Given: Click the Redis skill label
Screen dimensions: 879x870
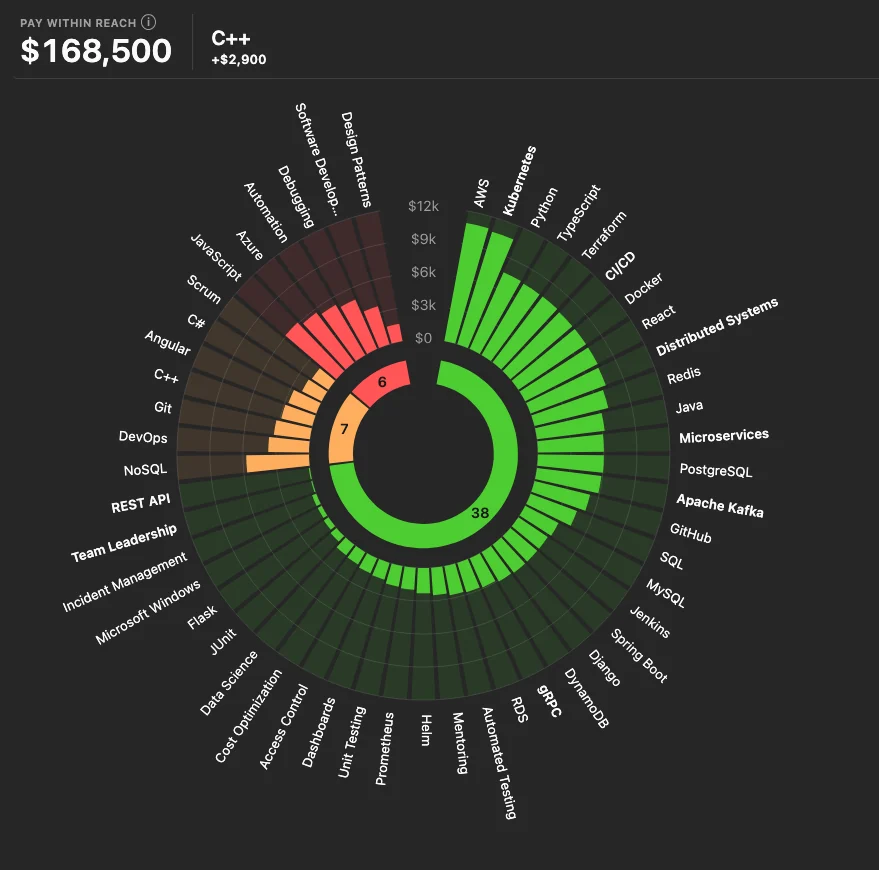Looking at the screenshot, I should (x=684, y=376).
